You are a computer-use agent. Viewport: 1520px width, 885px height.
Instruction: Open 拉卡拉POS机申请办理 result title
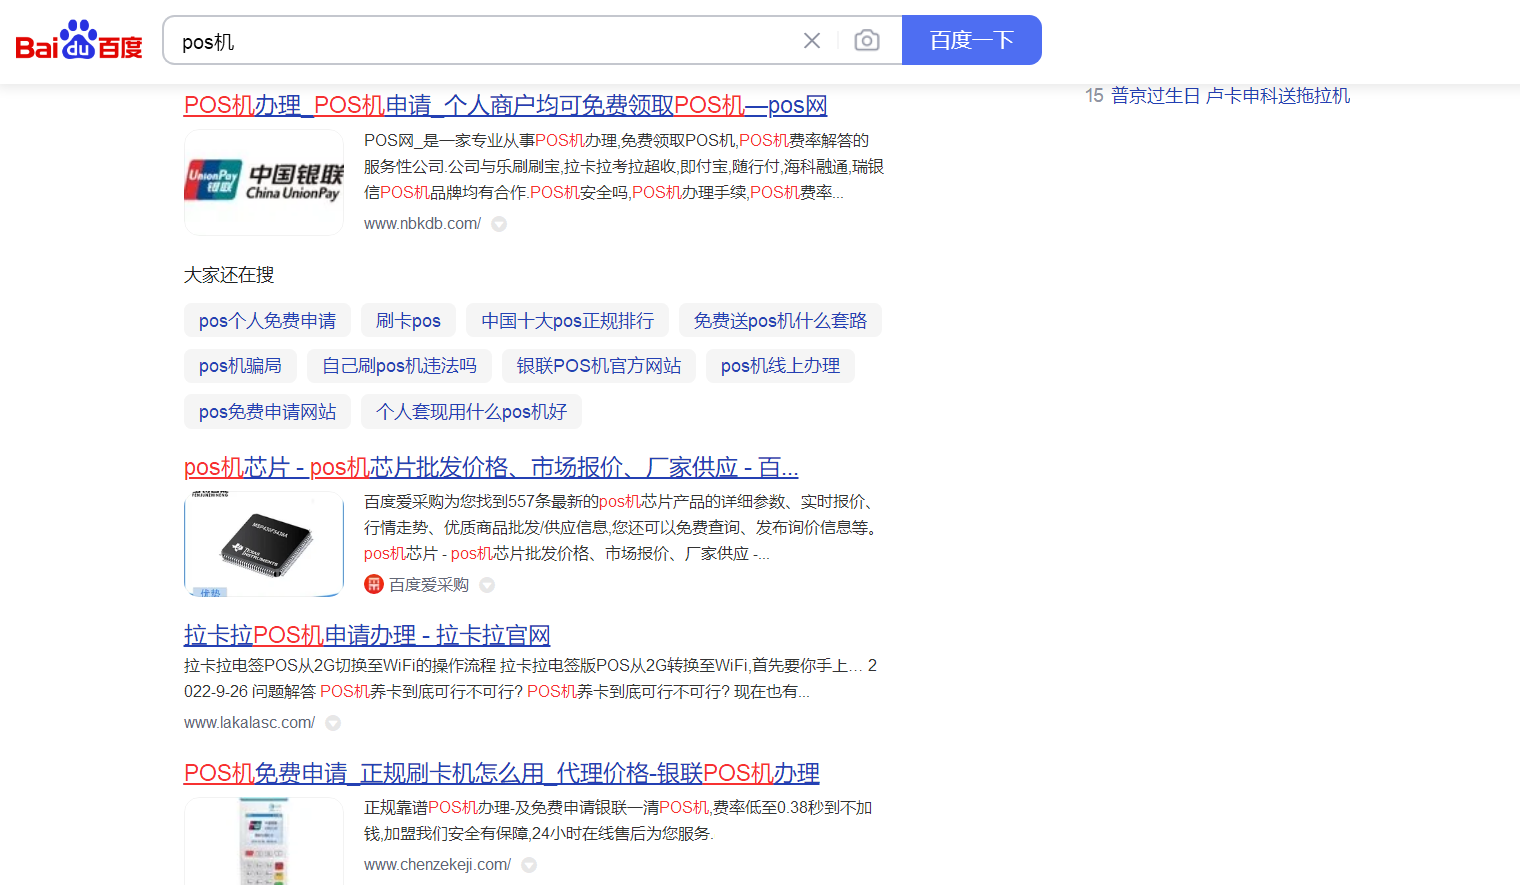367,635
